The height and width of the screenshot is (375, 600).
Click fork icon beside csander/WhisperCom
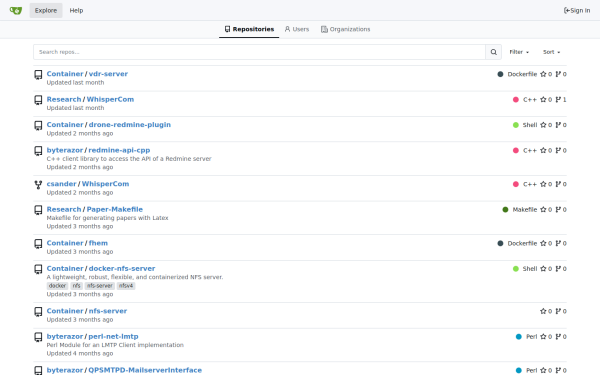point(38,185)
